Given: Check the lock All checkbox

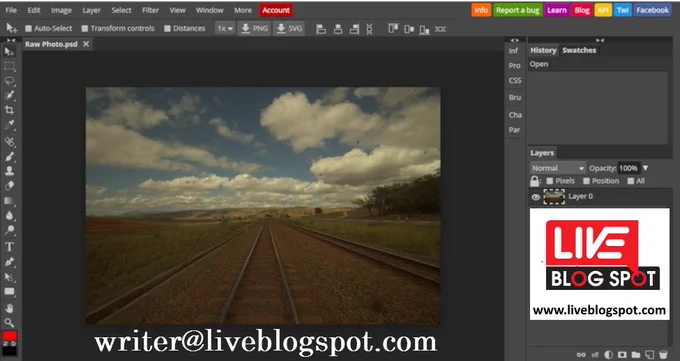Looking at the screenshot, I should (631, 181).
